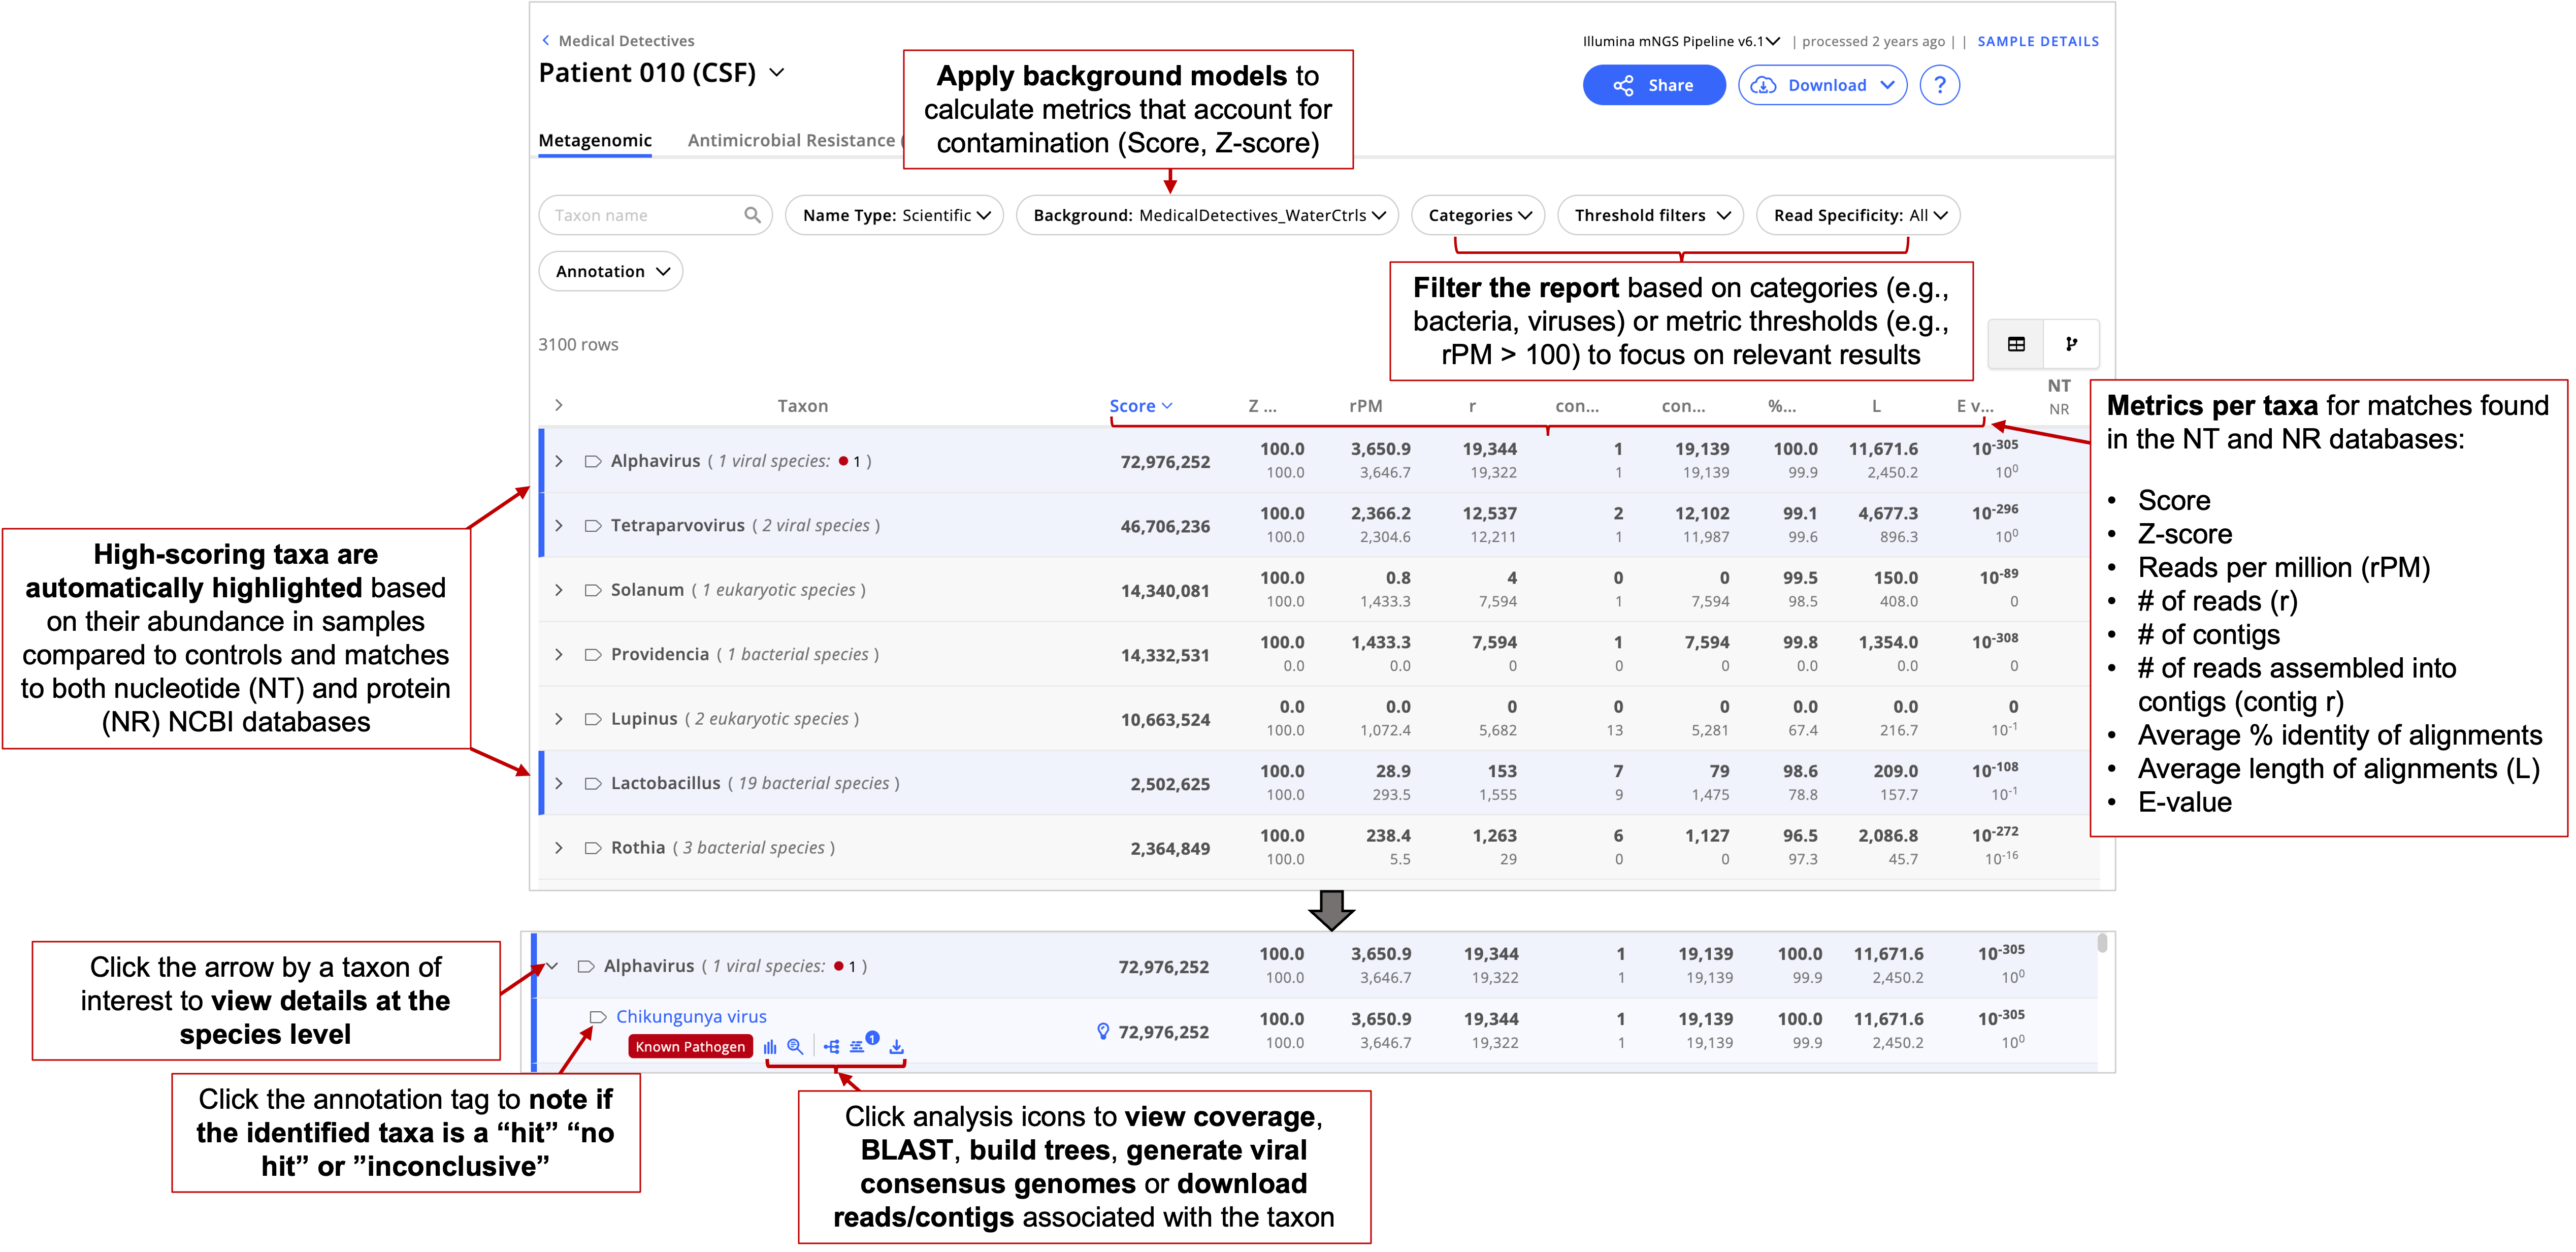The width and height of the screenshot is (2576, 1252).
Task: Select the Metagenomic tab
Action: 595,140
